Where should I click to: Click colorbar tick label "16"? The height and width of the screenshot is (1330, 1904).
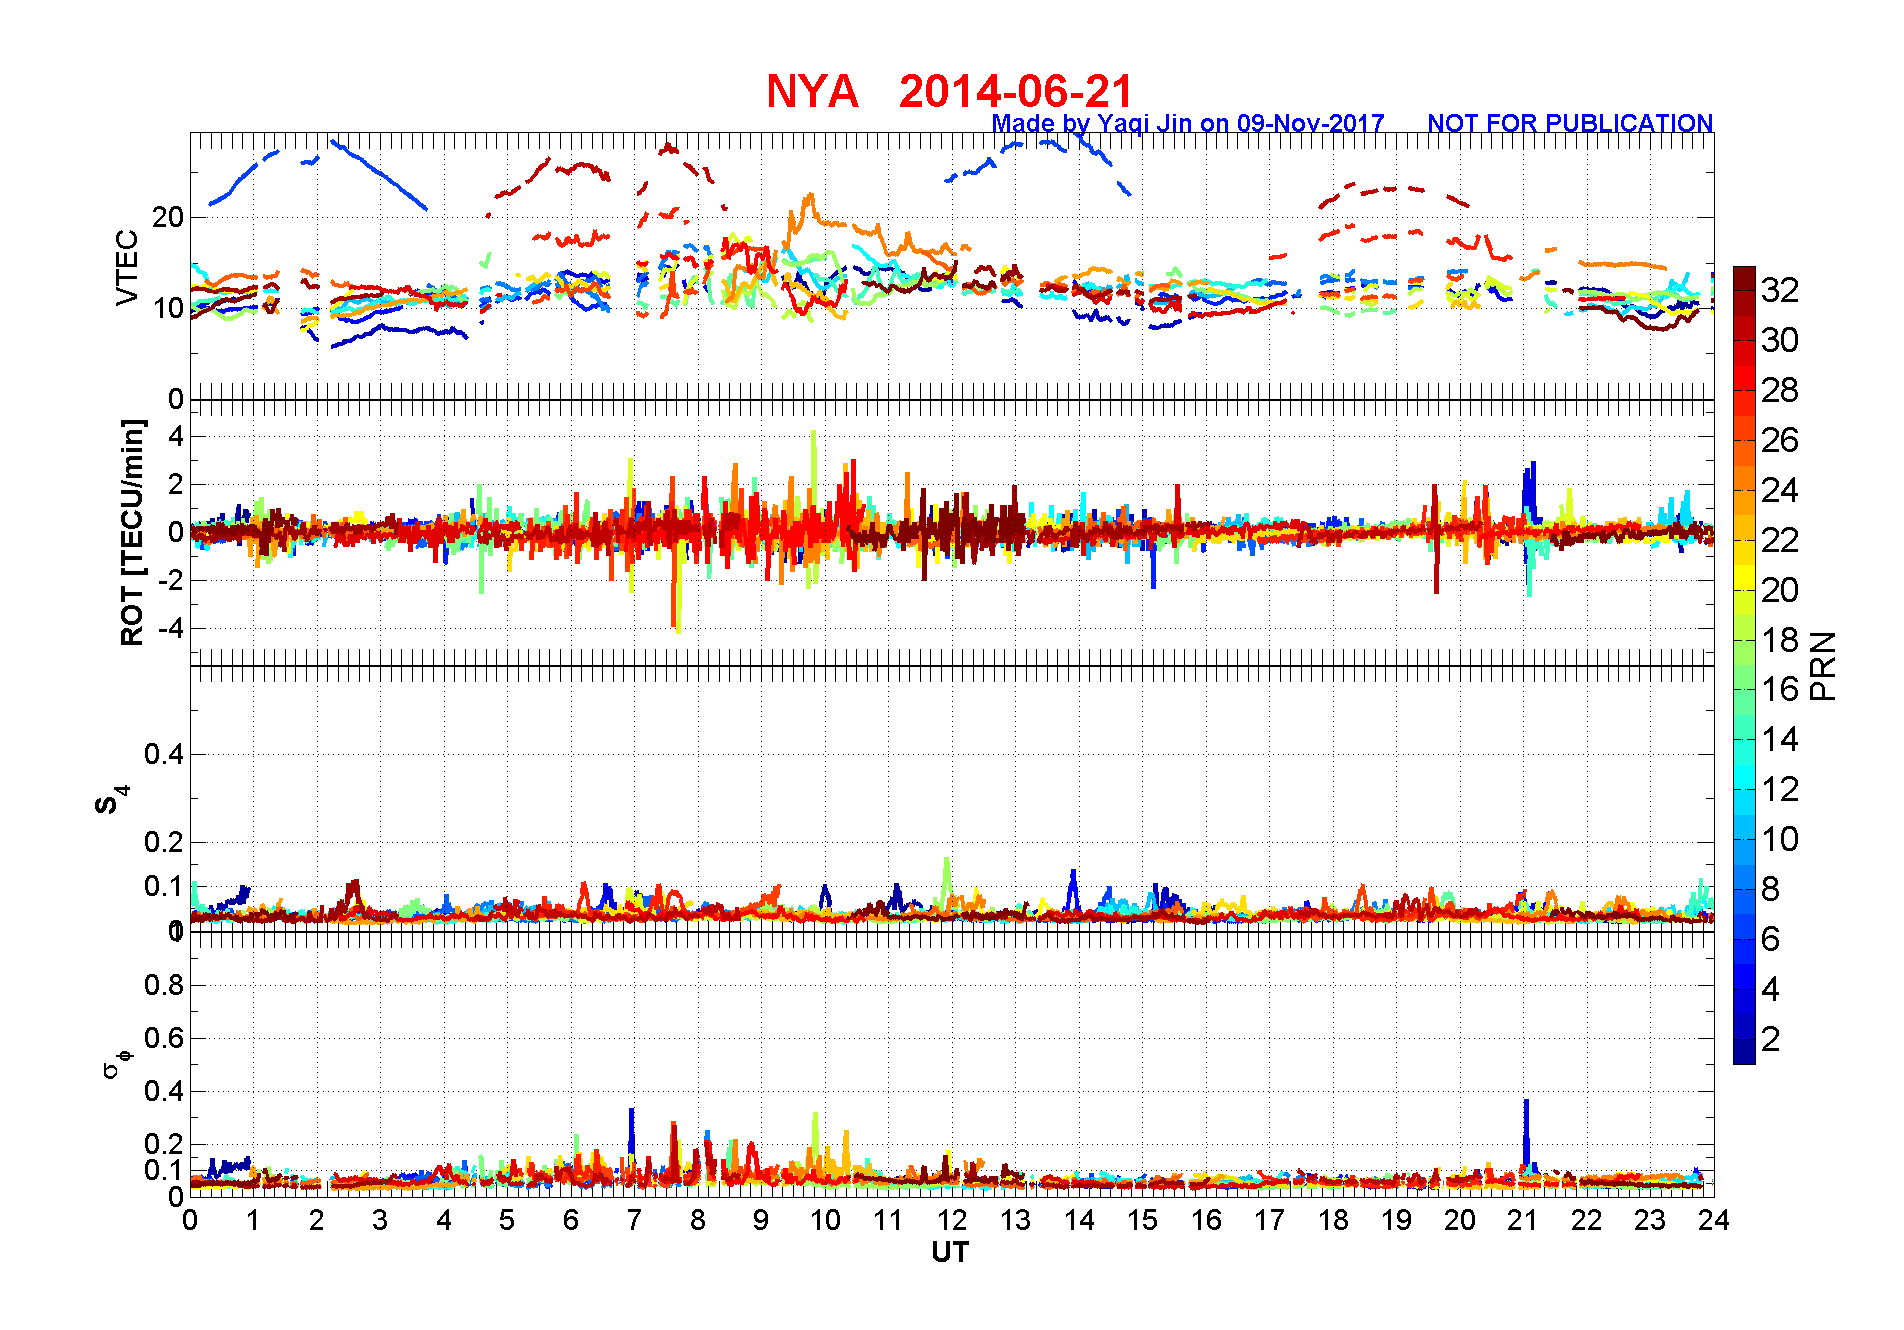[x=1780, y=689]
